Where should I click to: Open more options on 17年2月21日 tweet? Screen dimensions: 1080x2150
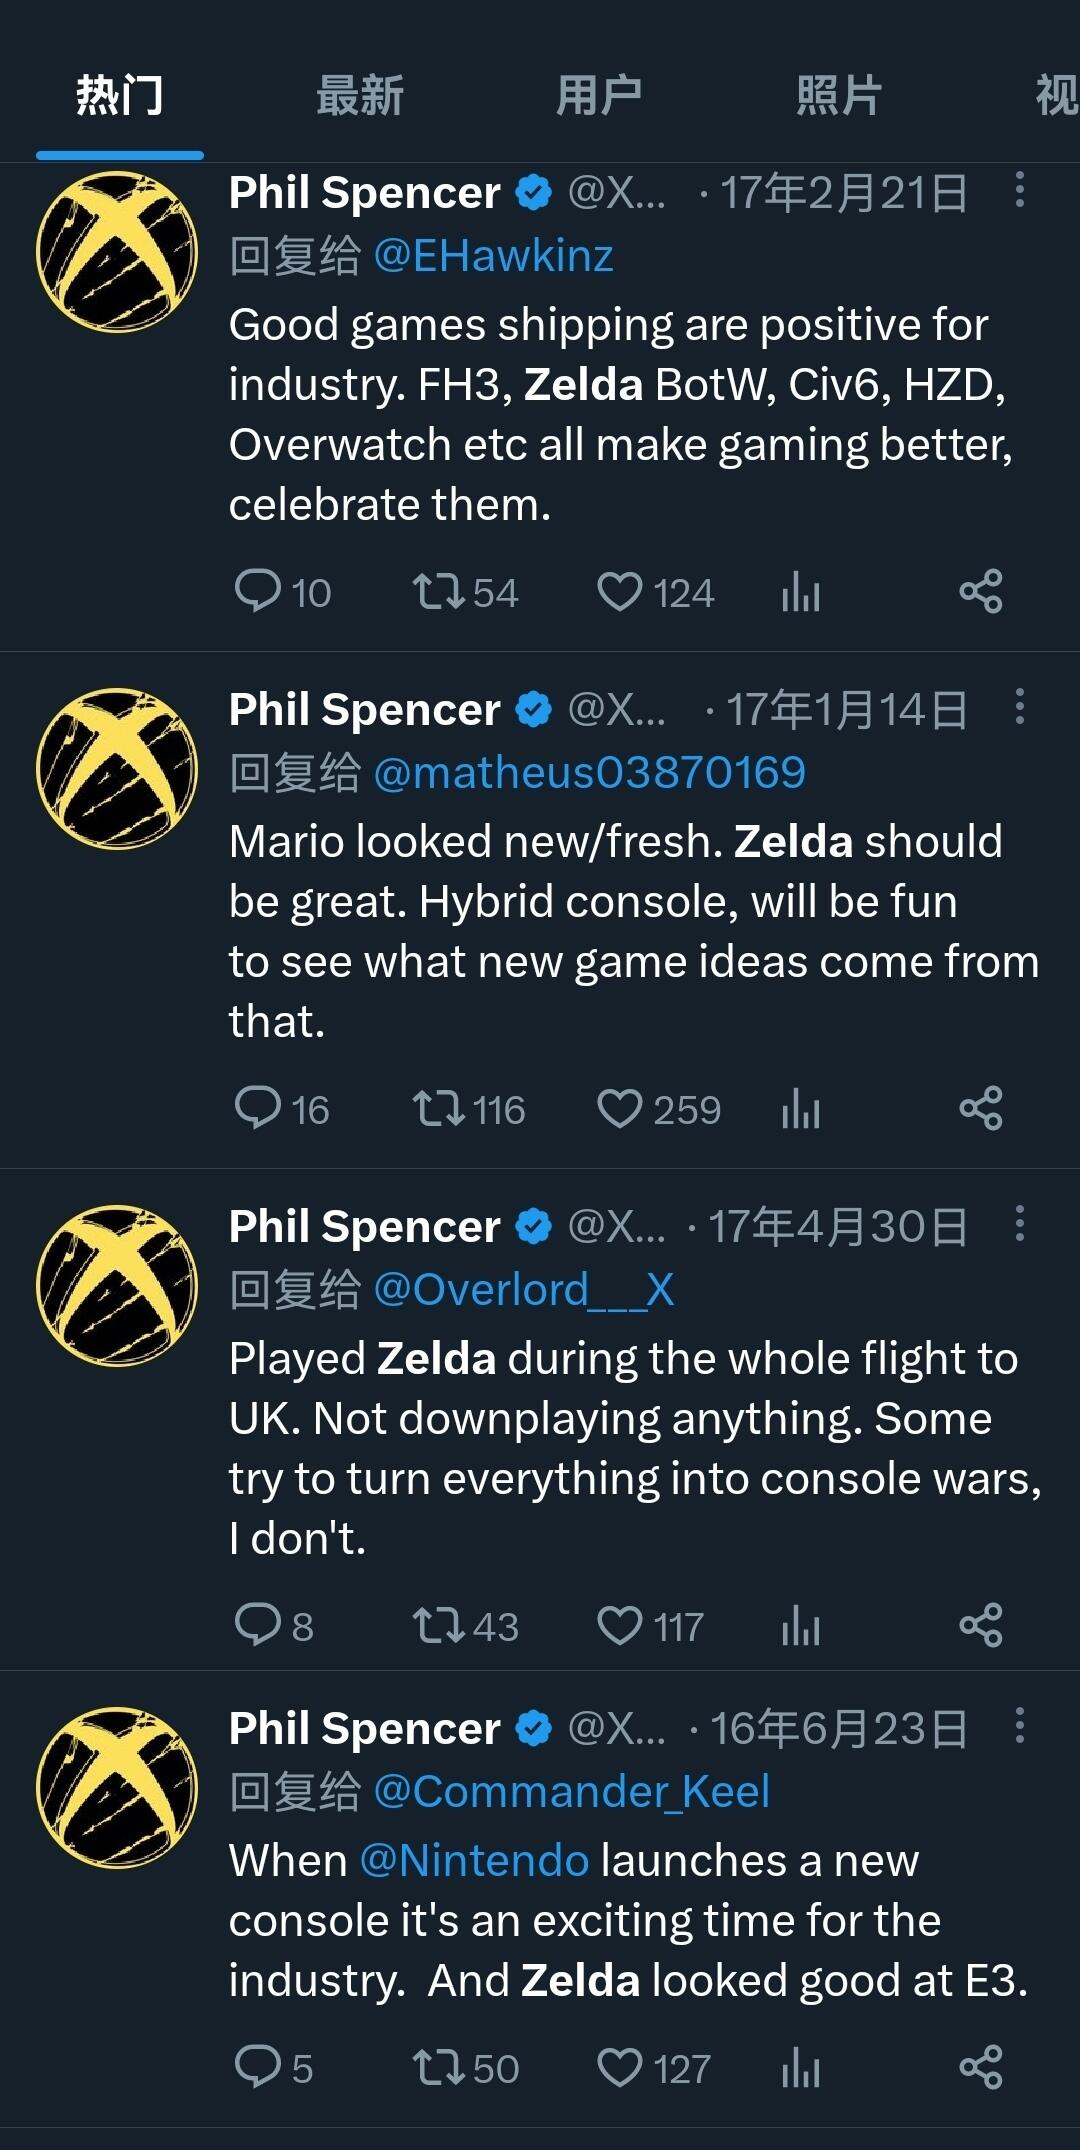(x=1020, y=190)
